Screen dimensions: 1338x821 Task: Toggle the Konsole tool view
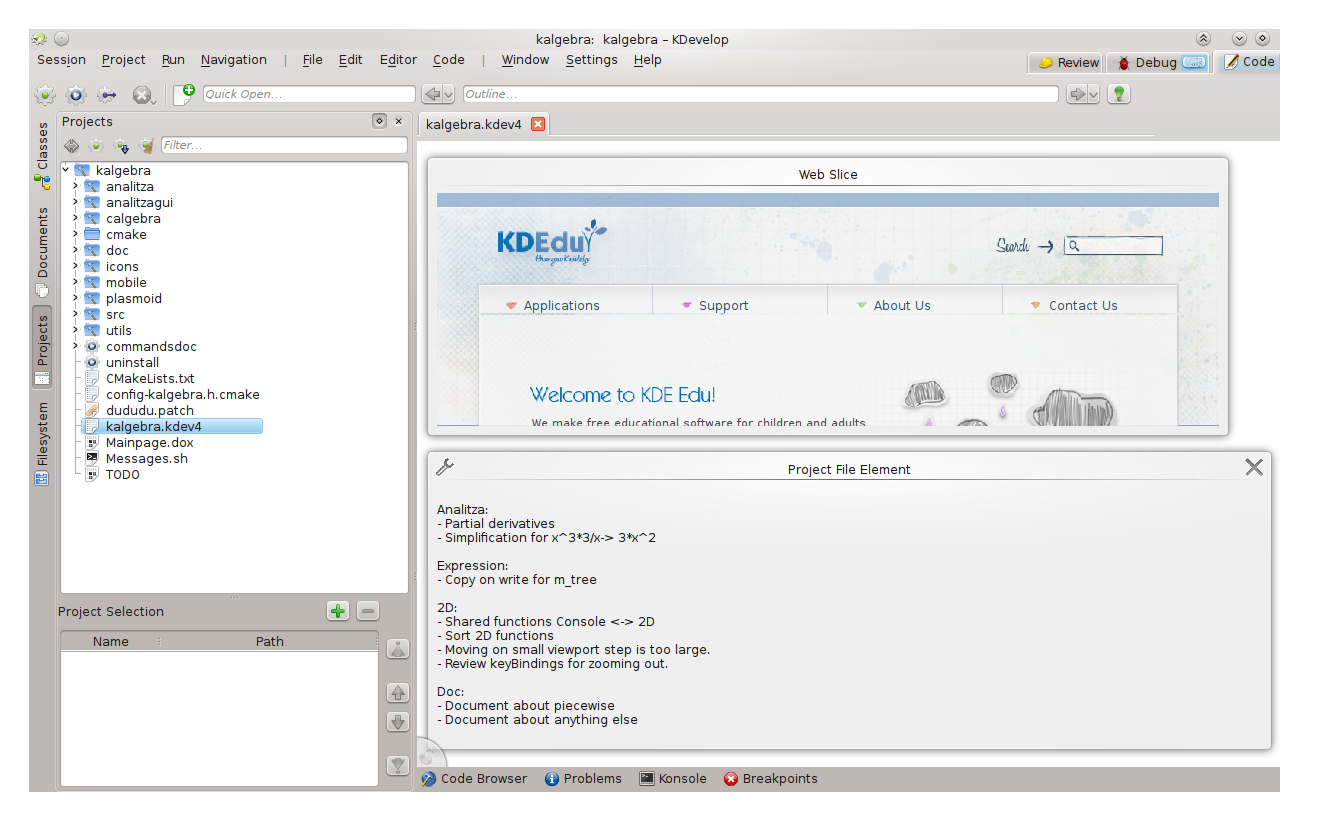click(x=673, y=779)
